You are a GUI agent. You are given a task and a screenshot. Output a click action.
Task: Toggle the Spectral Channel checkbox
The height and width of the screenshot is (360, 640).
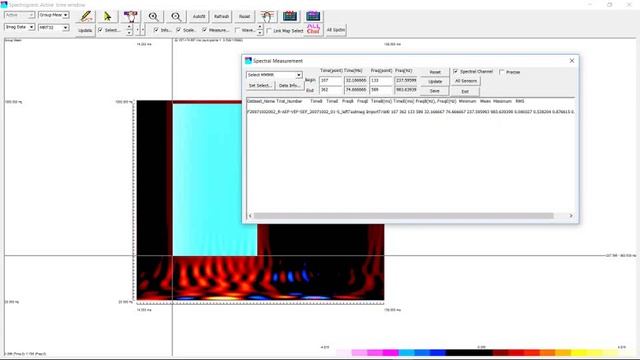[456, 71]
